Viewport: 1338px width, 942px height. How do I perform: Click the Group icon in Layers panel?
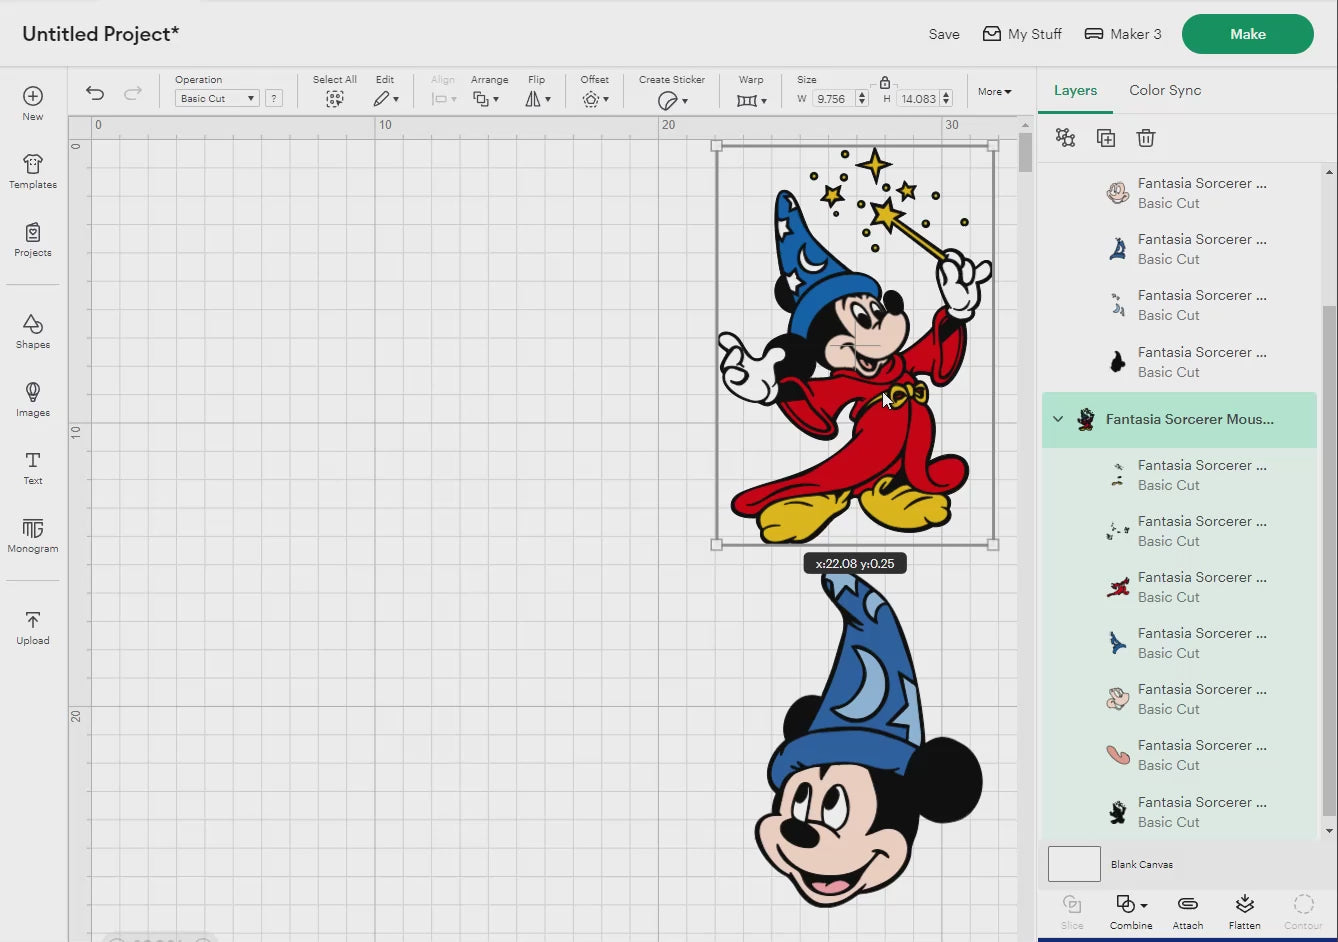[1066, 138]
